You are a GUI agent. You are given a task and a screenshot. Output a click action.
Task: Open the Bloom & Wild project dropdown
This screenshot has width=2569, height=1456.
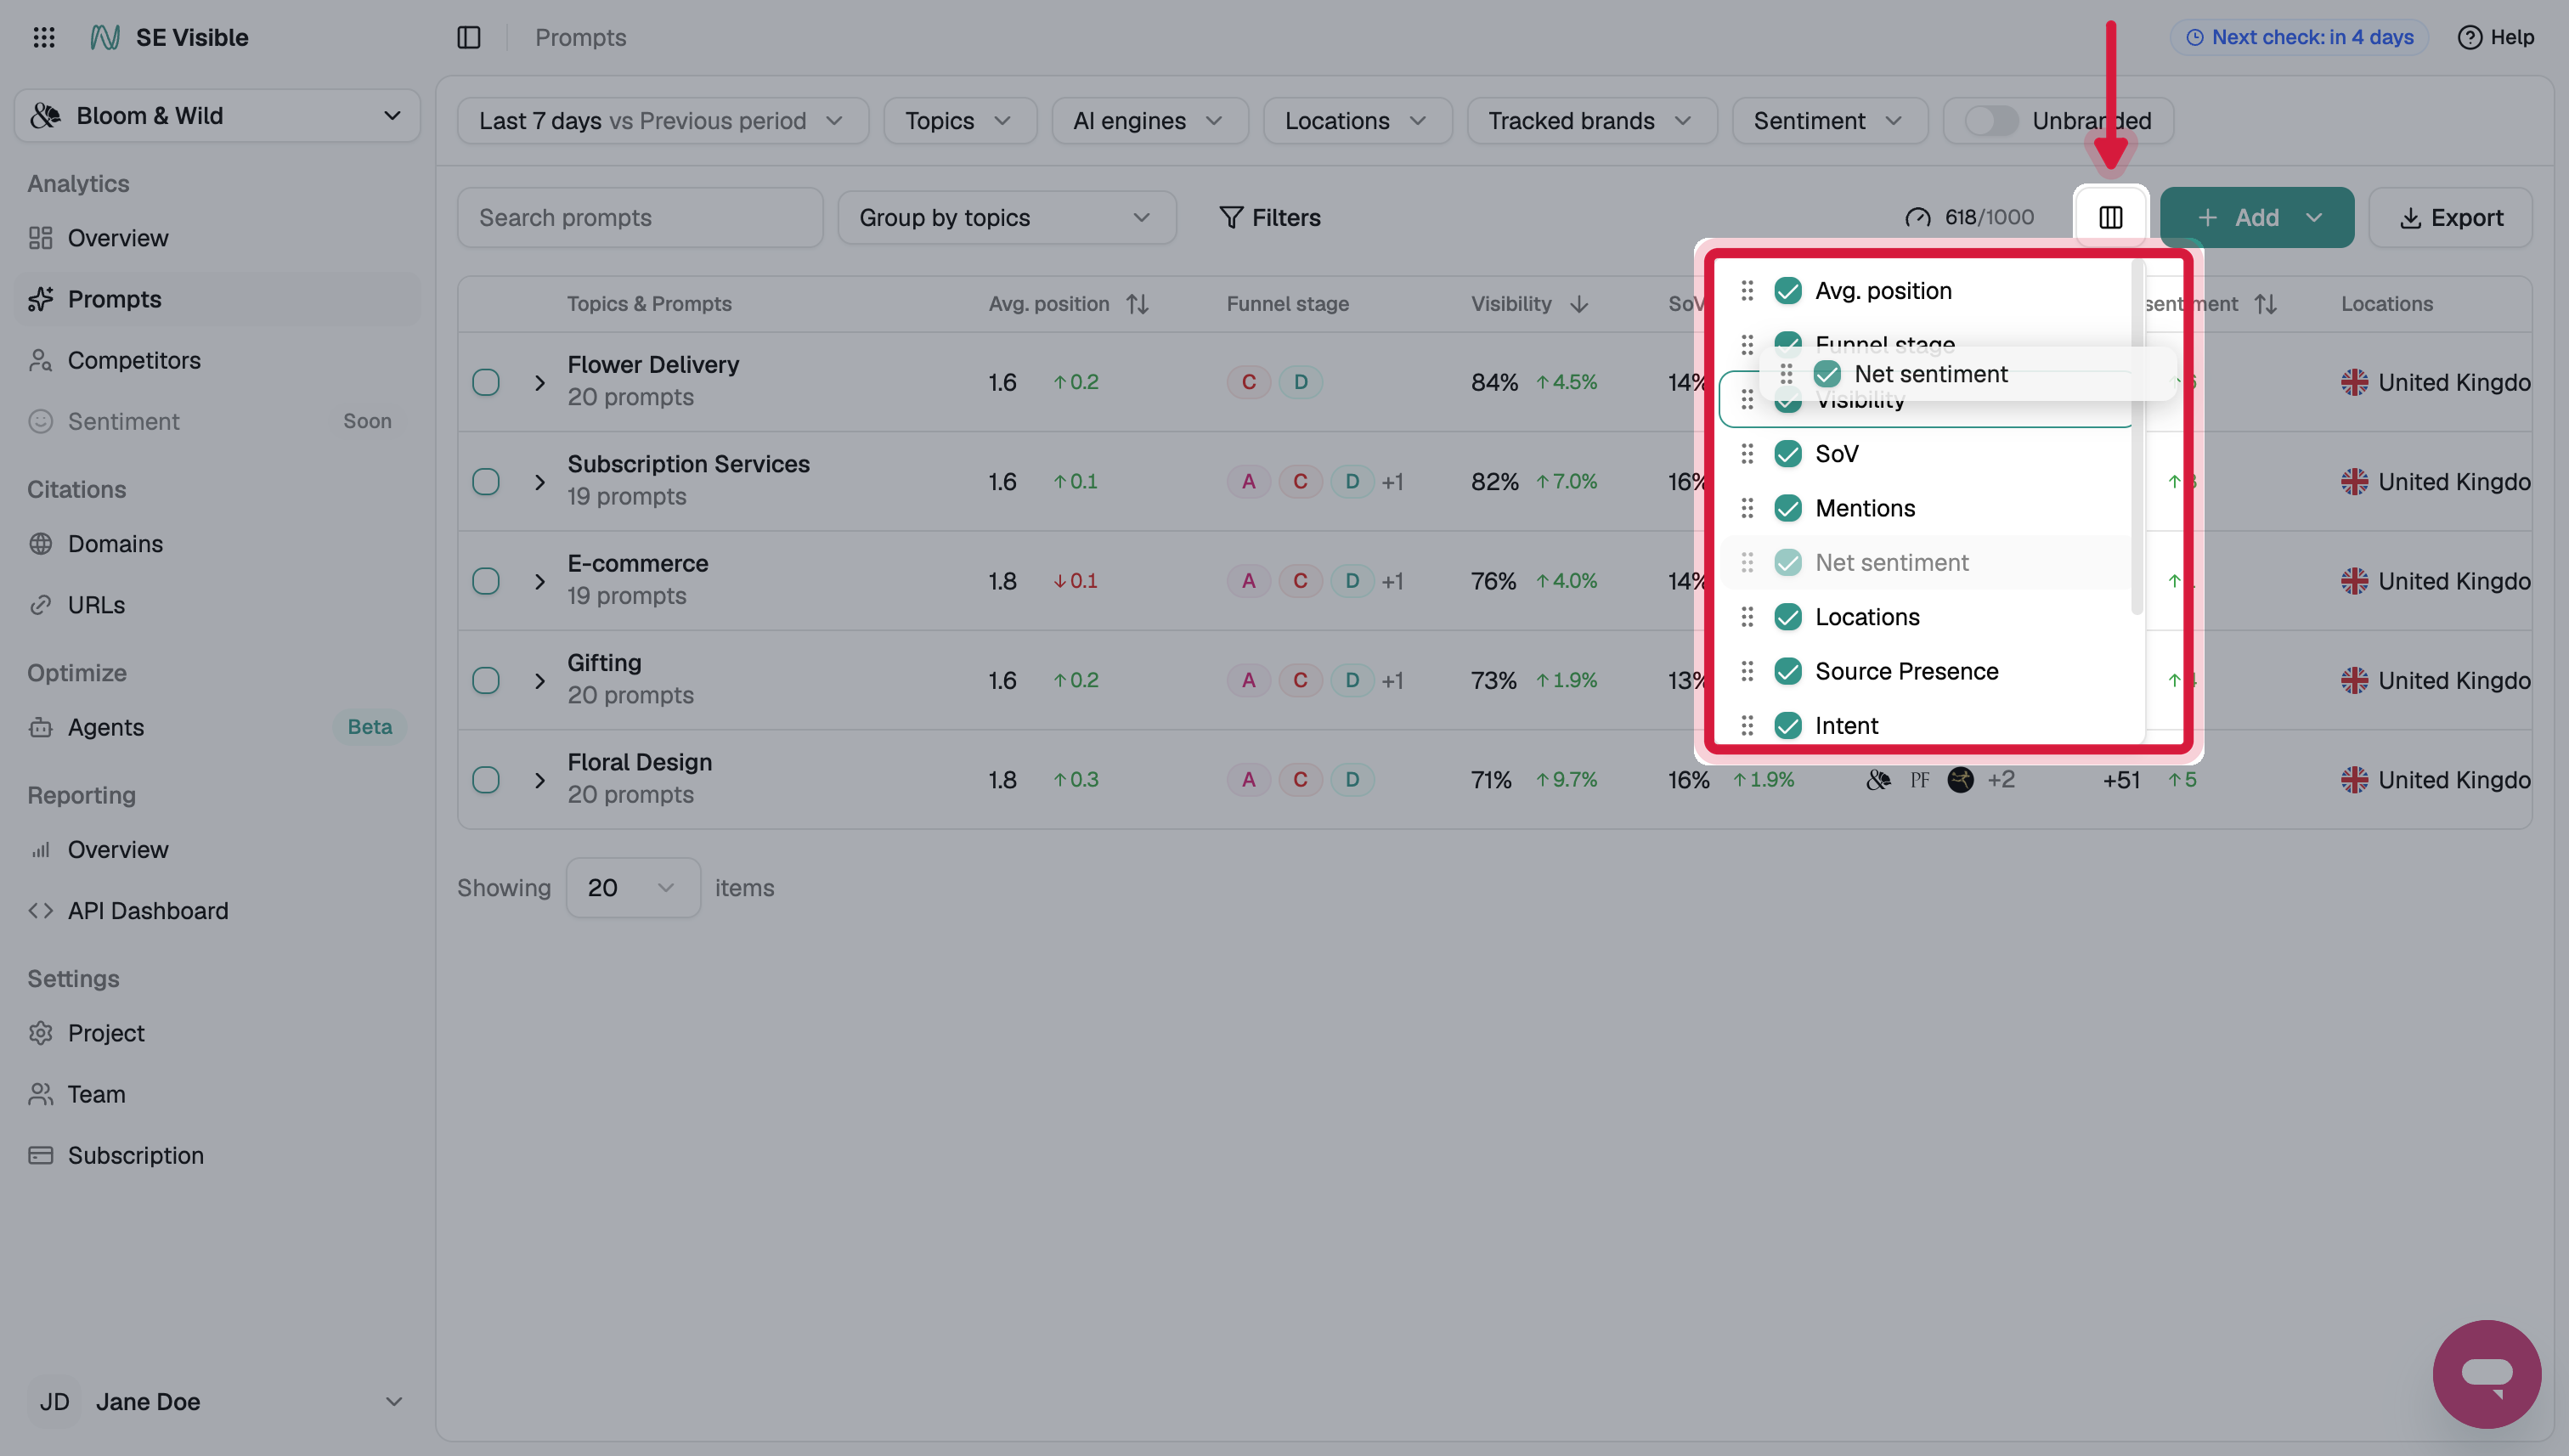pyautogui.click(x=217, y=116)
